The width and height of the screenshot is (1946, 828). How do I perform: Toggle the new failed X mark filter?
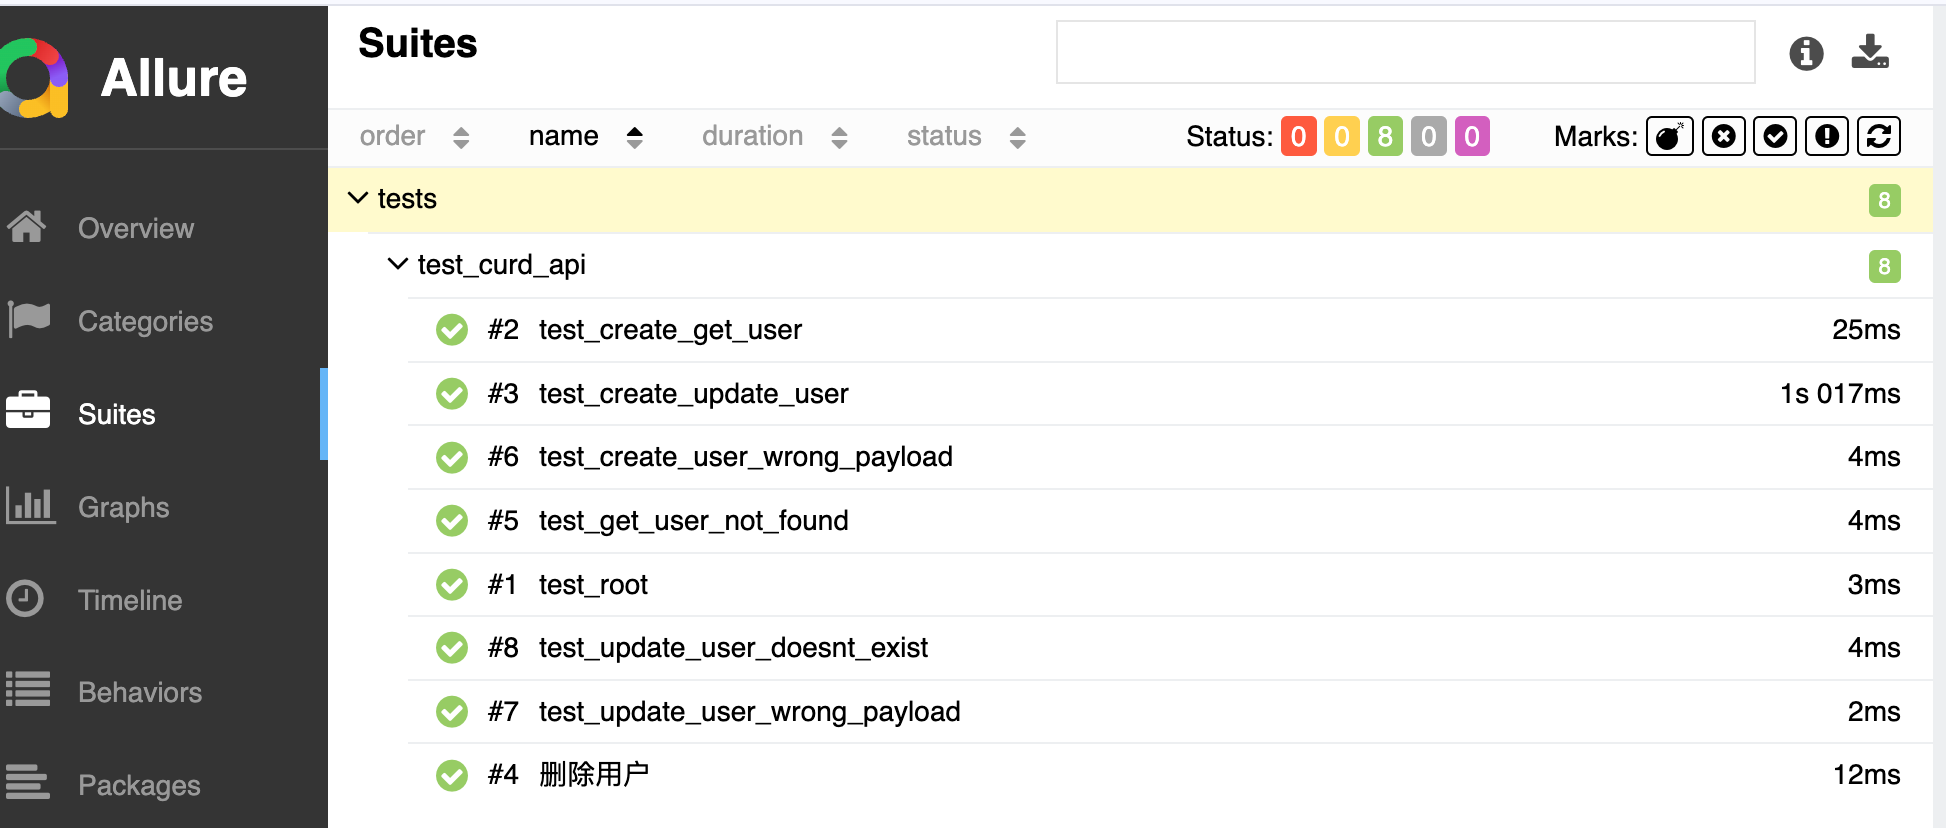(1723, 136)
